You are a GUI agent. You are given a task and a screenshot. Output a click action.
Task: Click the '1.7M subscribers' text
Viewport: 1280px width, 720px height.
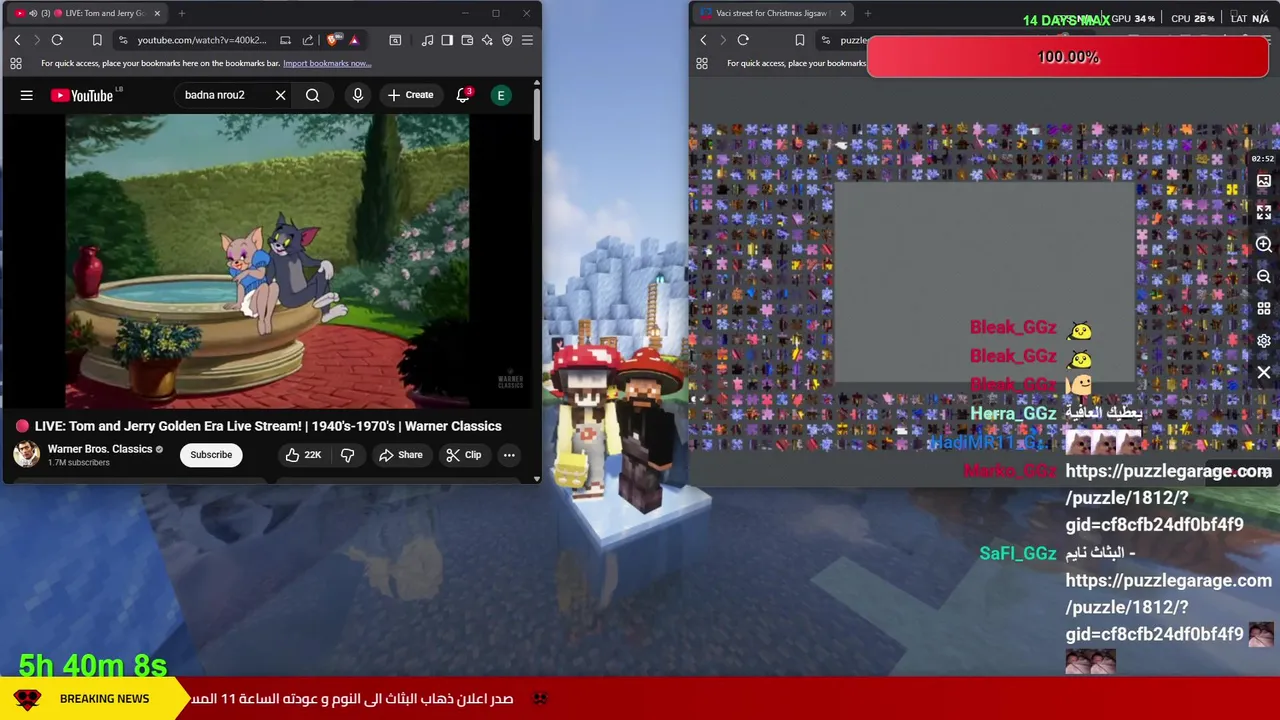(79, 463)
